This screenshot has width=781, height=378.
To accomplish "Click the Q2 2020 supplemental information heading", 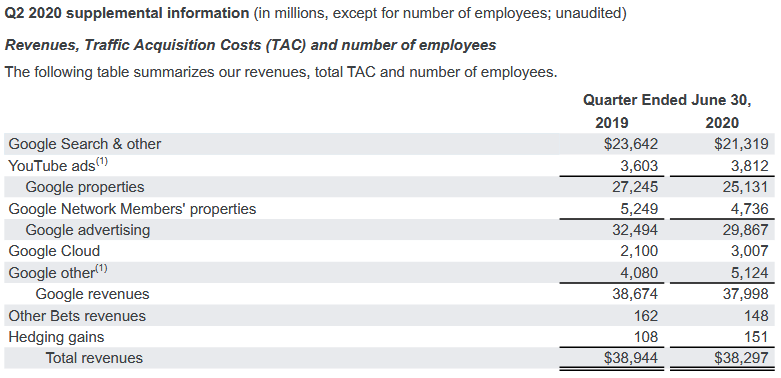I will 127,13.
